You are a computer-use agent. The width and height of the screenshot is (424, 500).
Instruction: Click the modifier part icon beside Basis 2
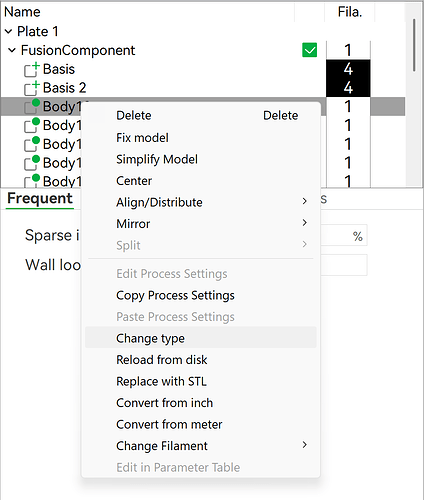pyautogui.click(x=32, y=88)
